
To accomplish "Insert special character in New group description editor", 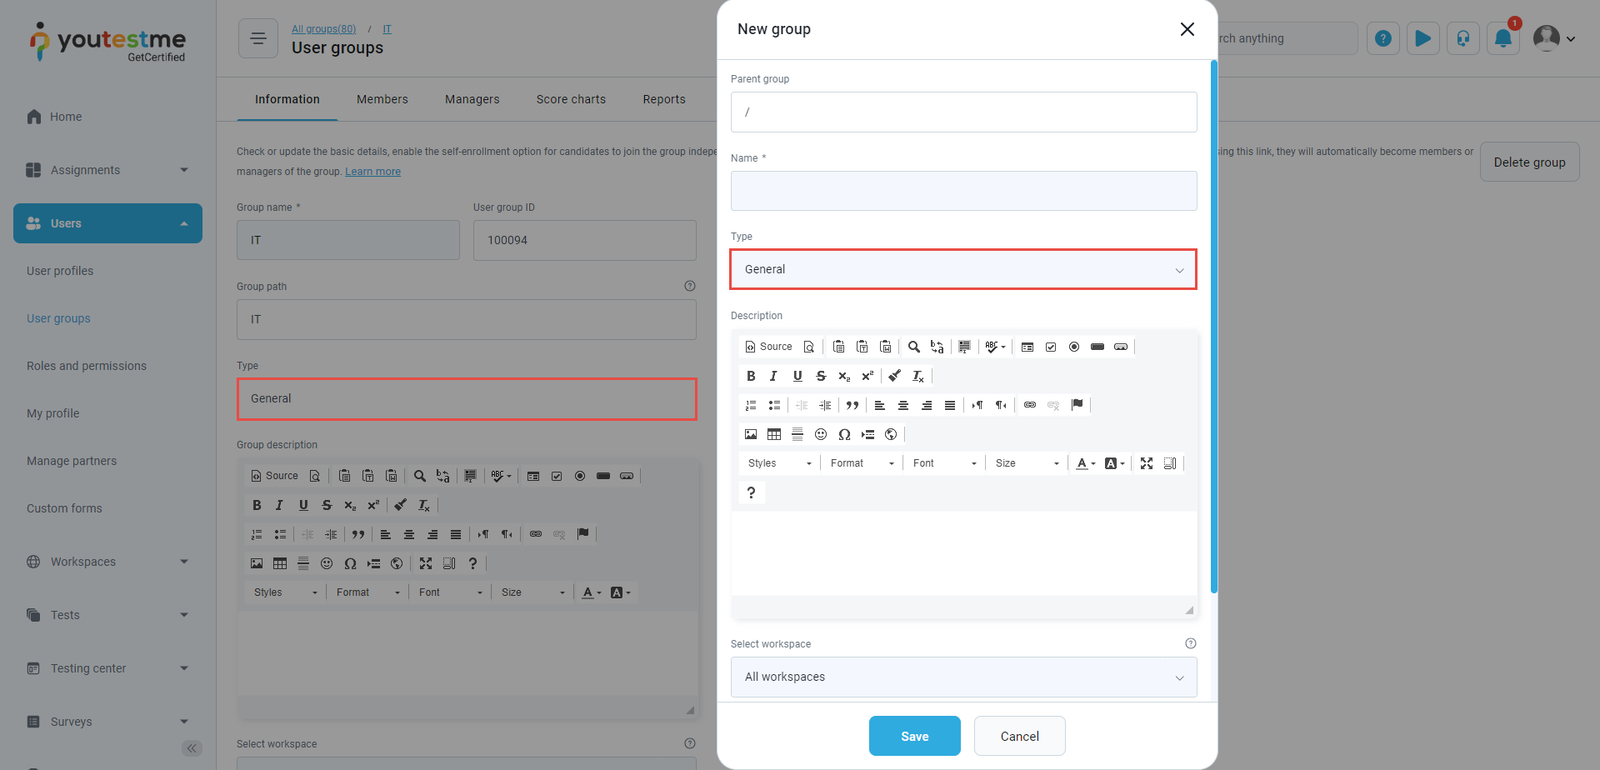I will pyautogui.click(x=844, y=434).
